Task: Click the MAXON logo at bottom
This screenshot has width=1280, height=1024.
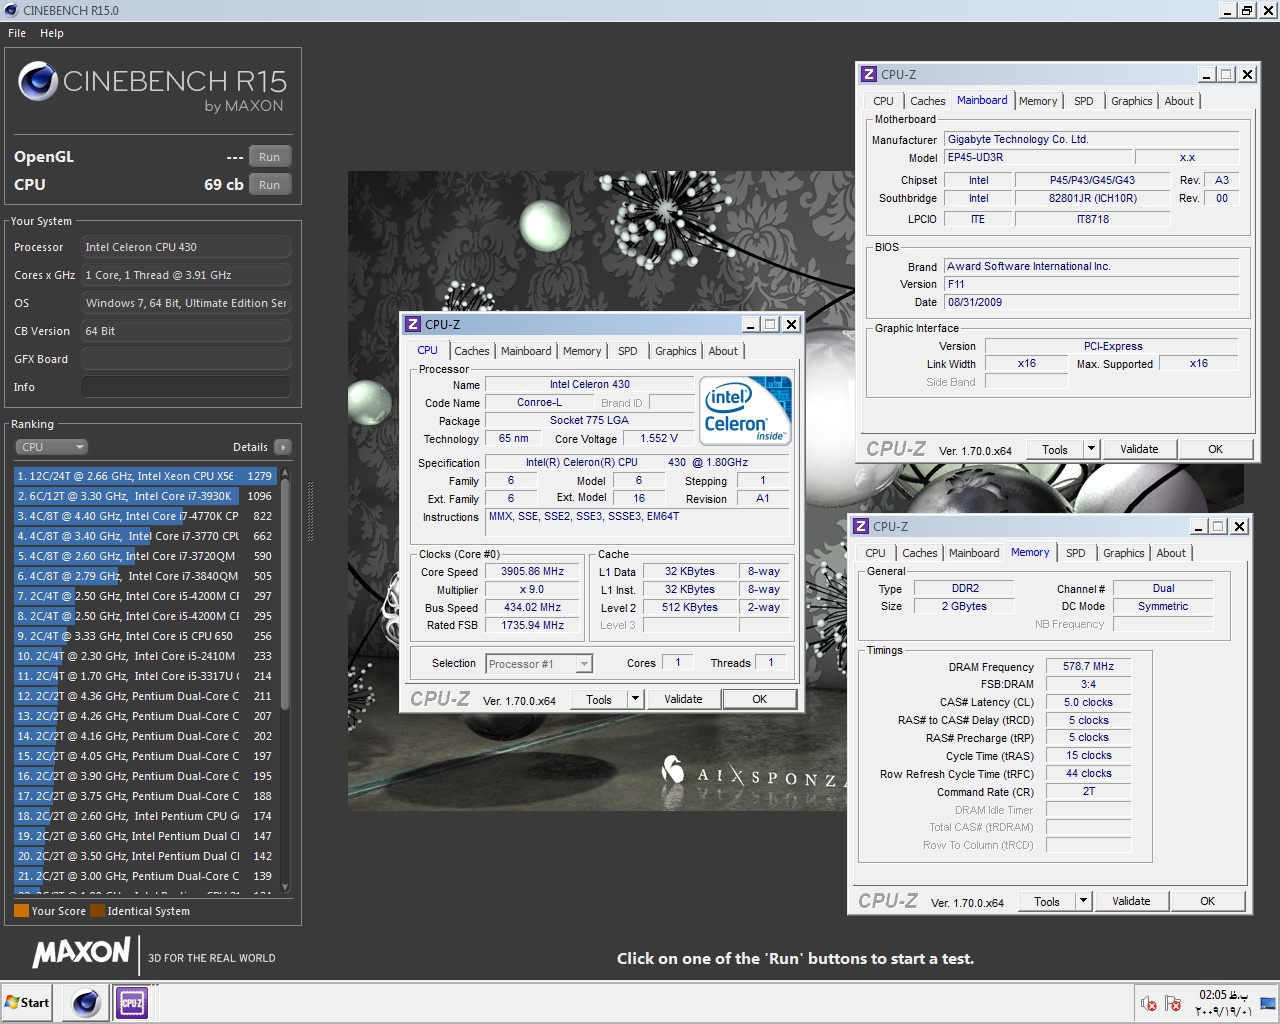Action: [x=82, y=953]
